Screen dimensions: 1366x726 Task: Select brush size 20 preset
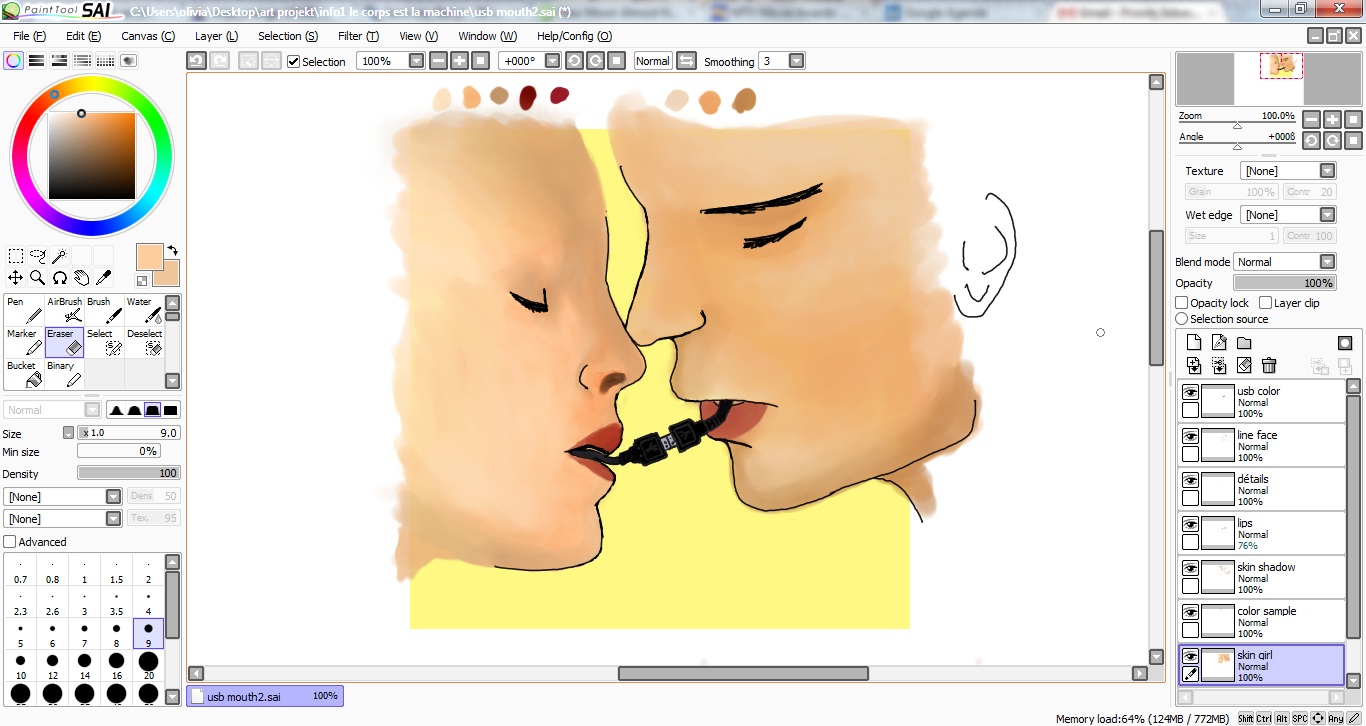pyautogui.click(x=148, y=665)
